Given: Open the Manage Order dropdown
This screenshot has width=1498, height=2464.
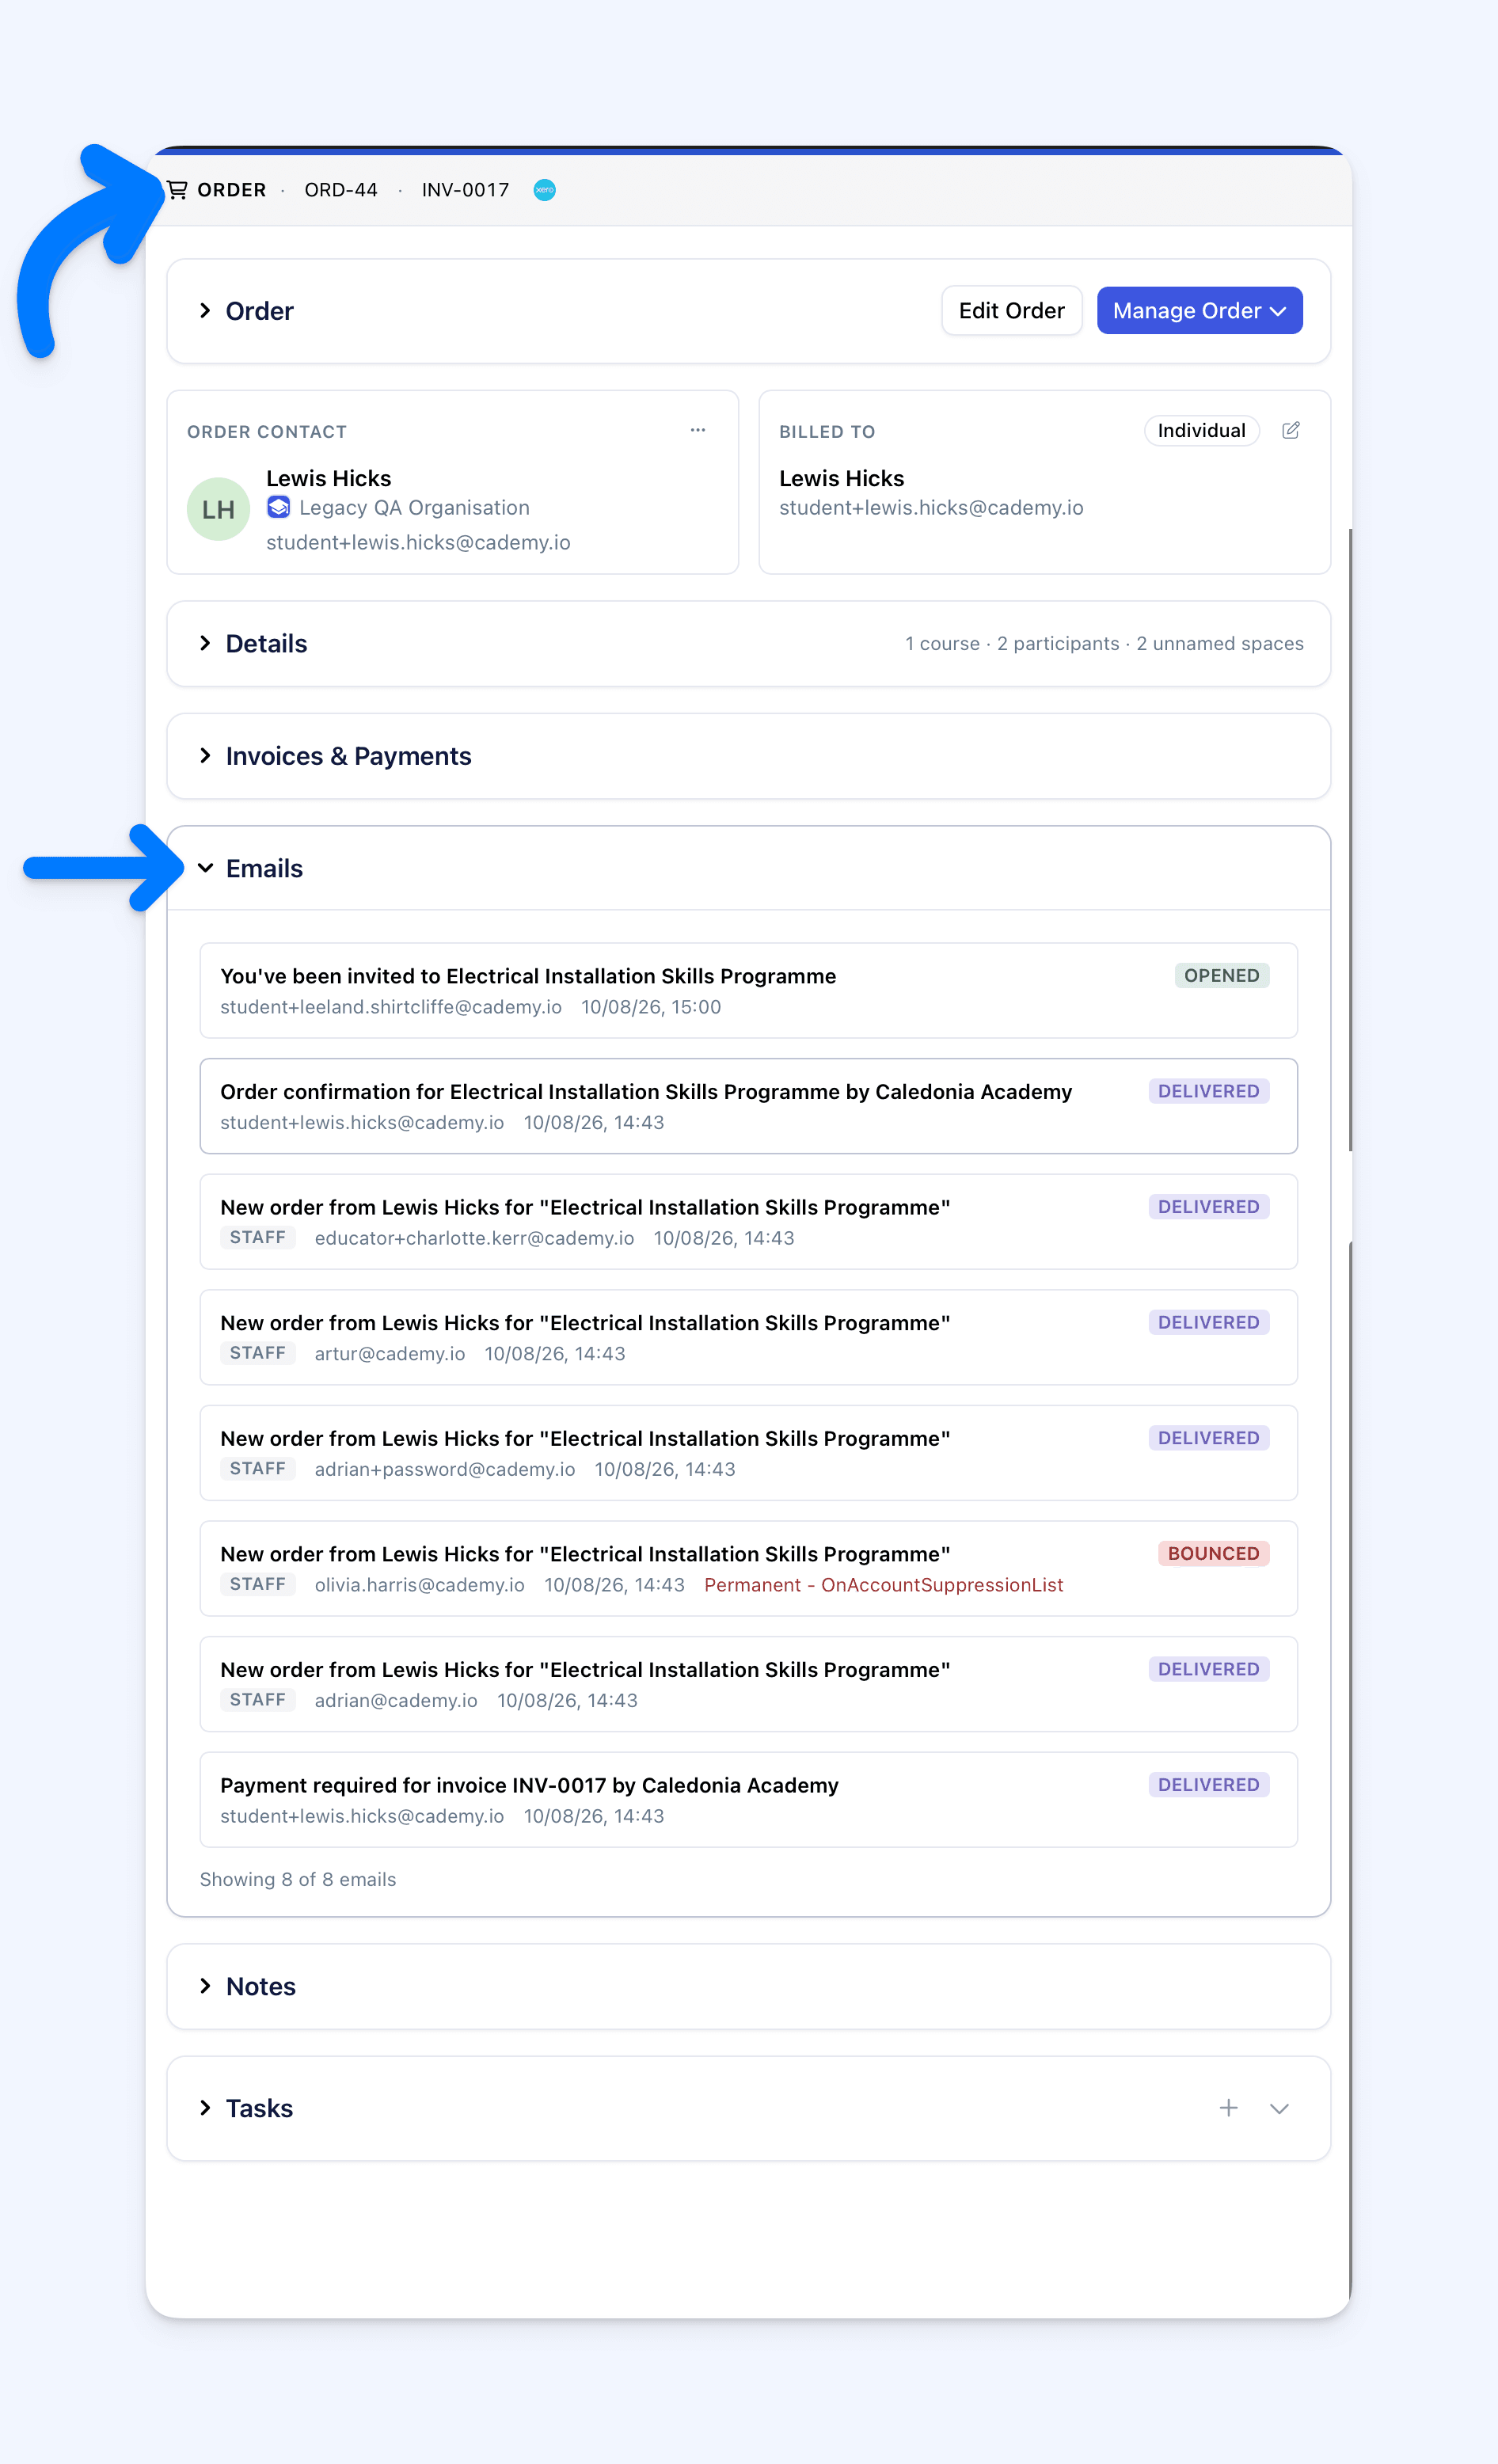Looking at the screenshot, I should pos(1199,311).
